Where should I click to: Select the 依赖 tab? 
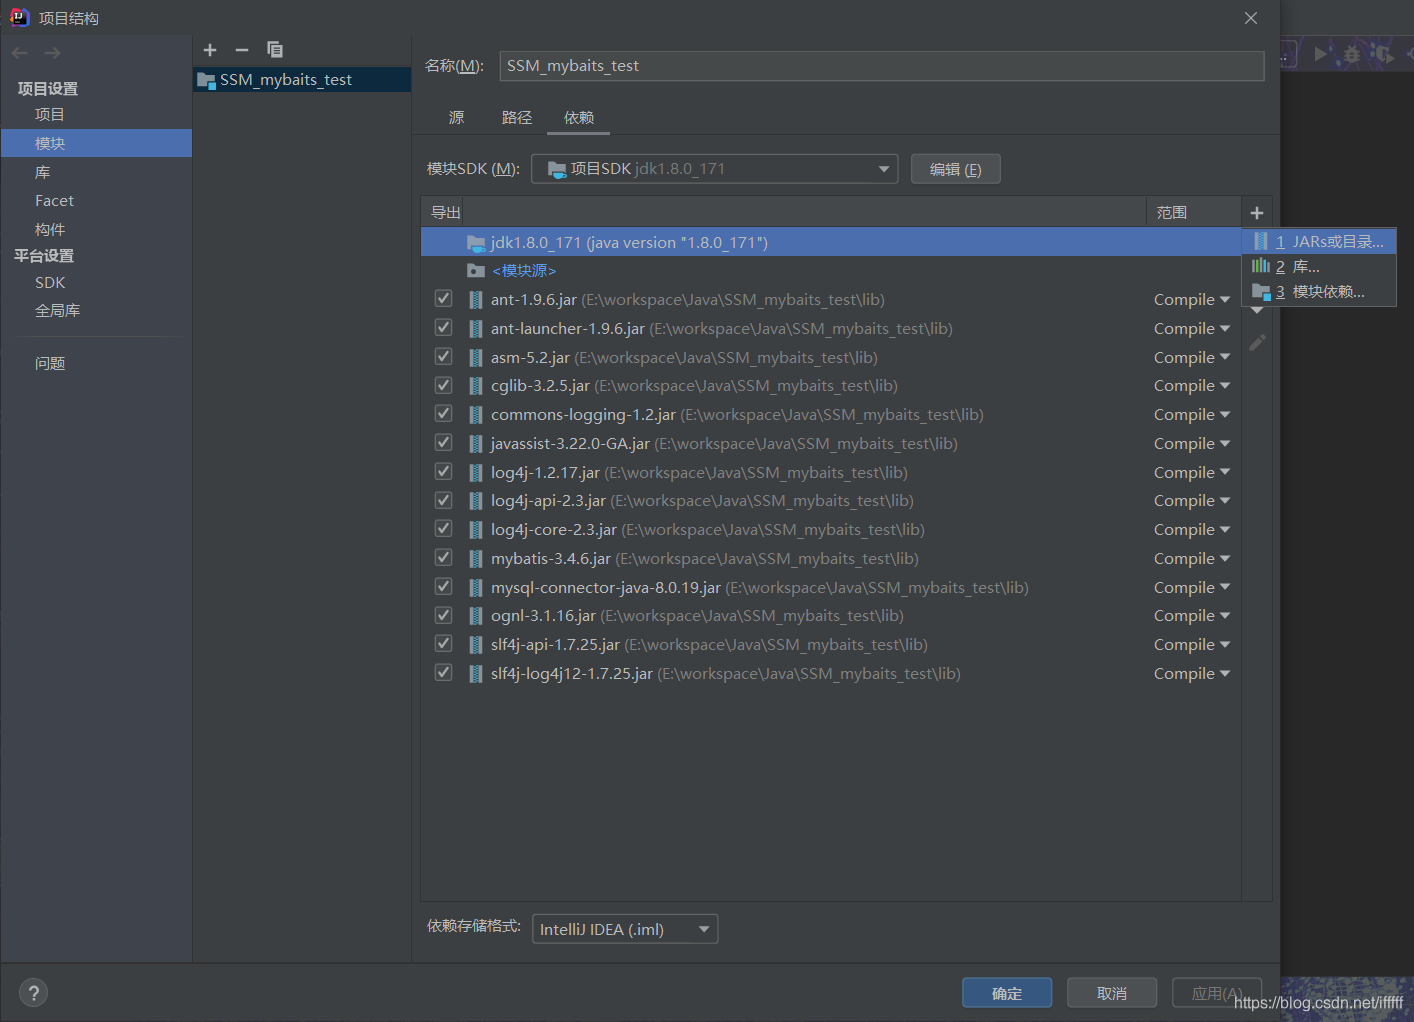[x=579, y=118]
